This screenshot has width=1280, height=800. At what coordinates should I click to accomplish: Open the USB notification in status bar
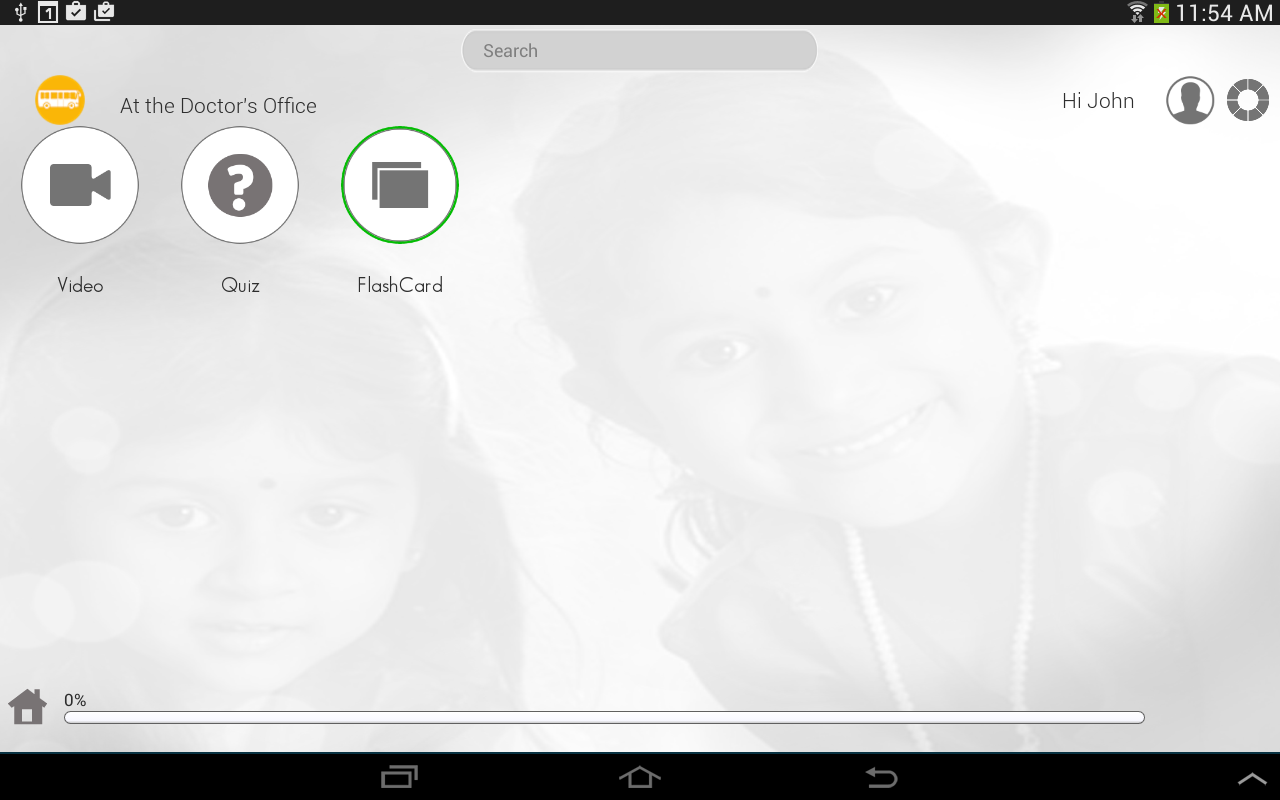tap(20, 12)
